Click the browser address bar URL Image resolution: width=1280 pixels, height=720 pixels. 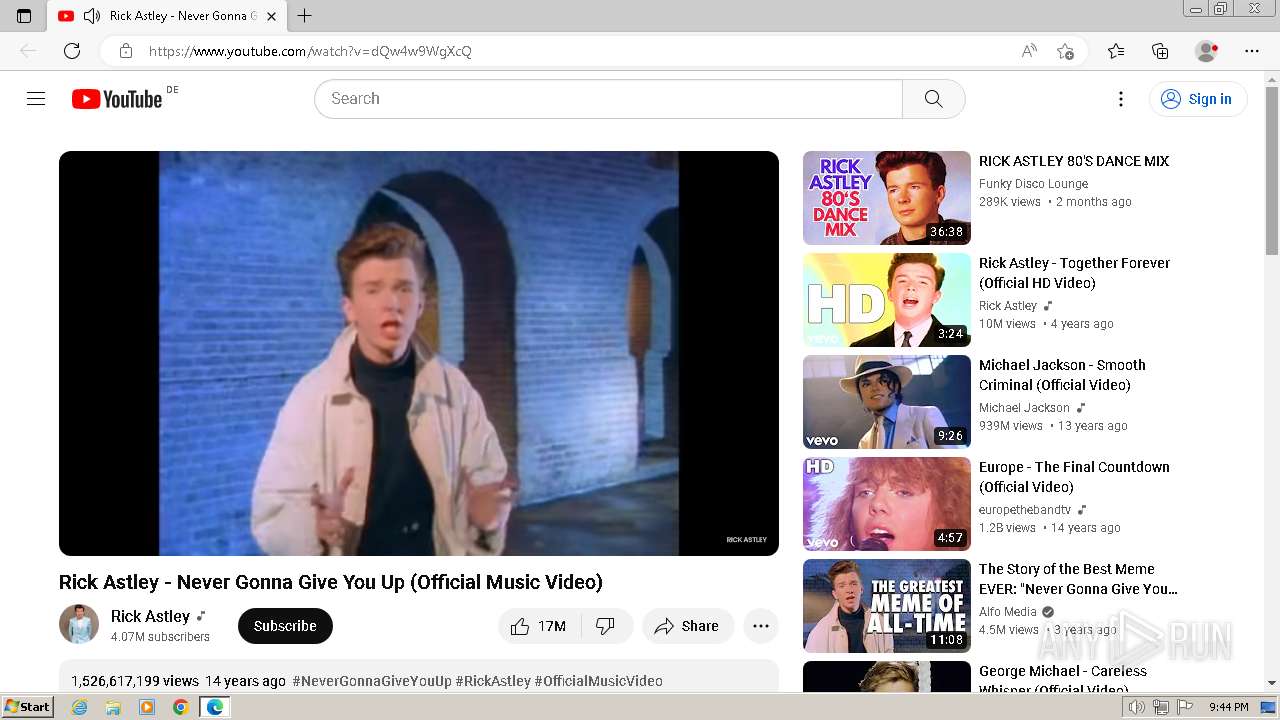310,51
